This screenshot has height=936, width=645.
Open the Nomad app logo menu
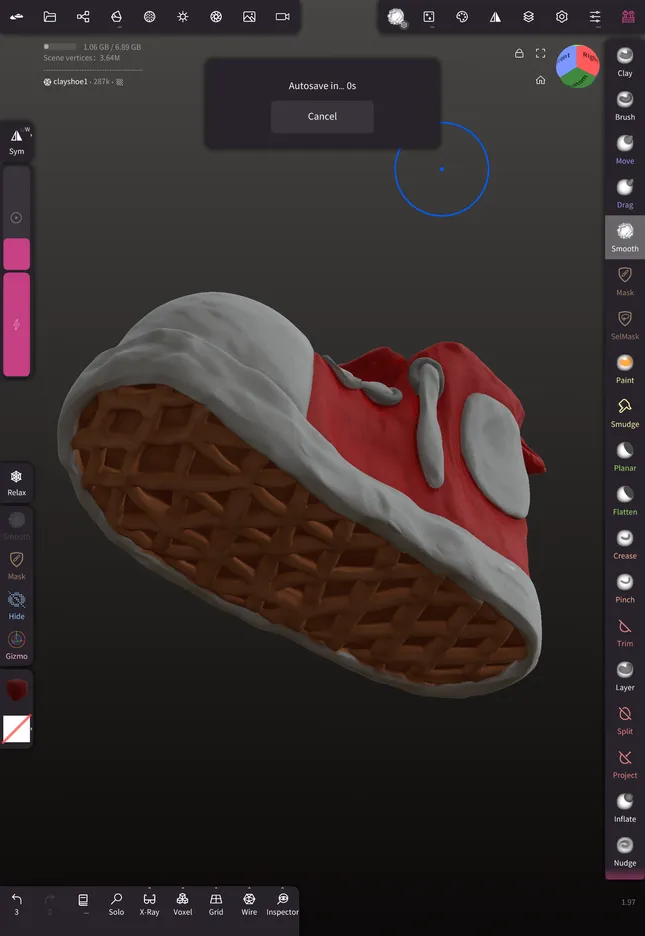click(x=17, y=17)
